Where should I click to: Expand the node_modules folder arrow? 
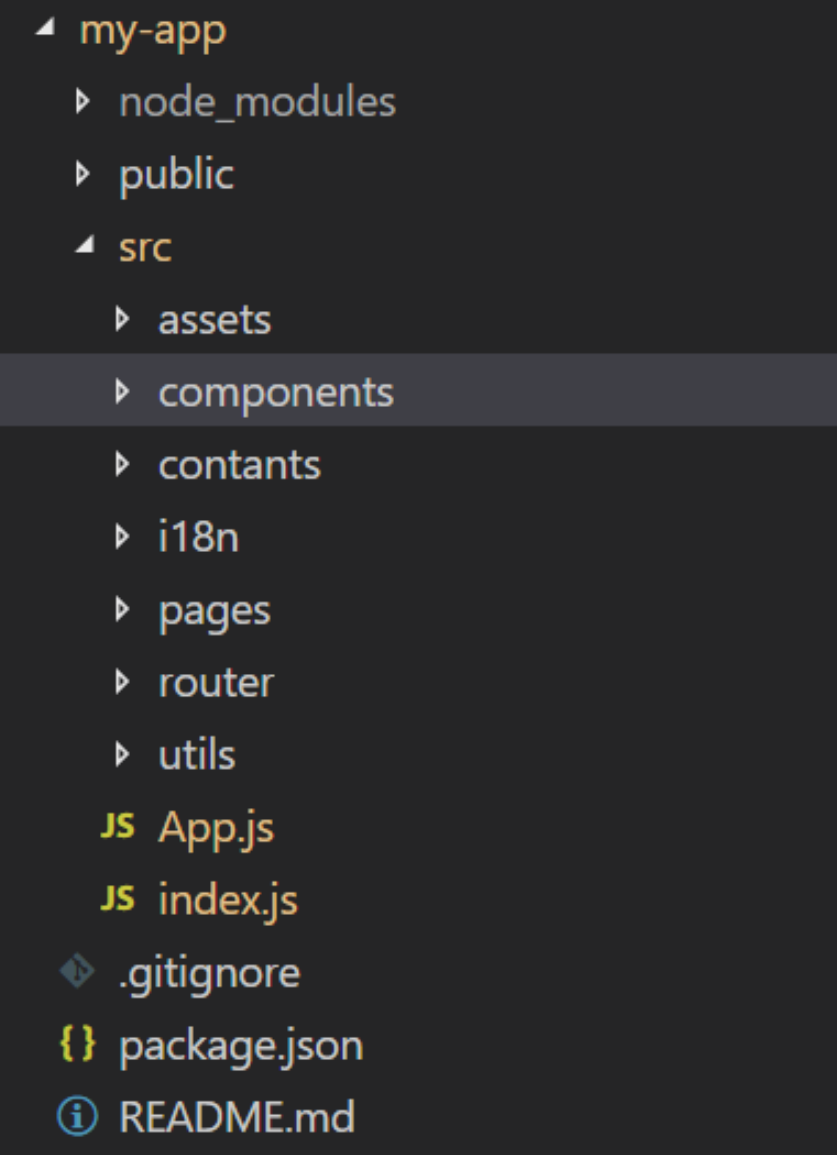click(x=83, y=102)
